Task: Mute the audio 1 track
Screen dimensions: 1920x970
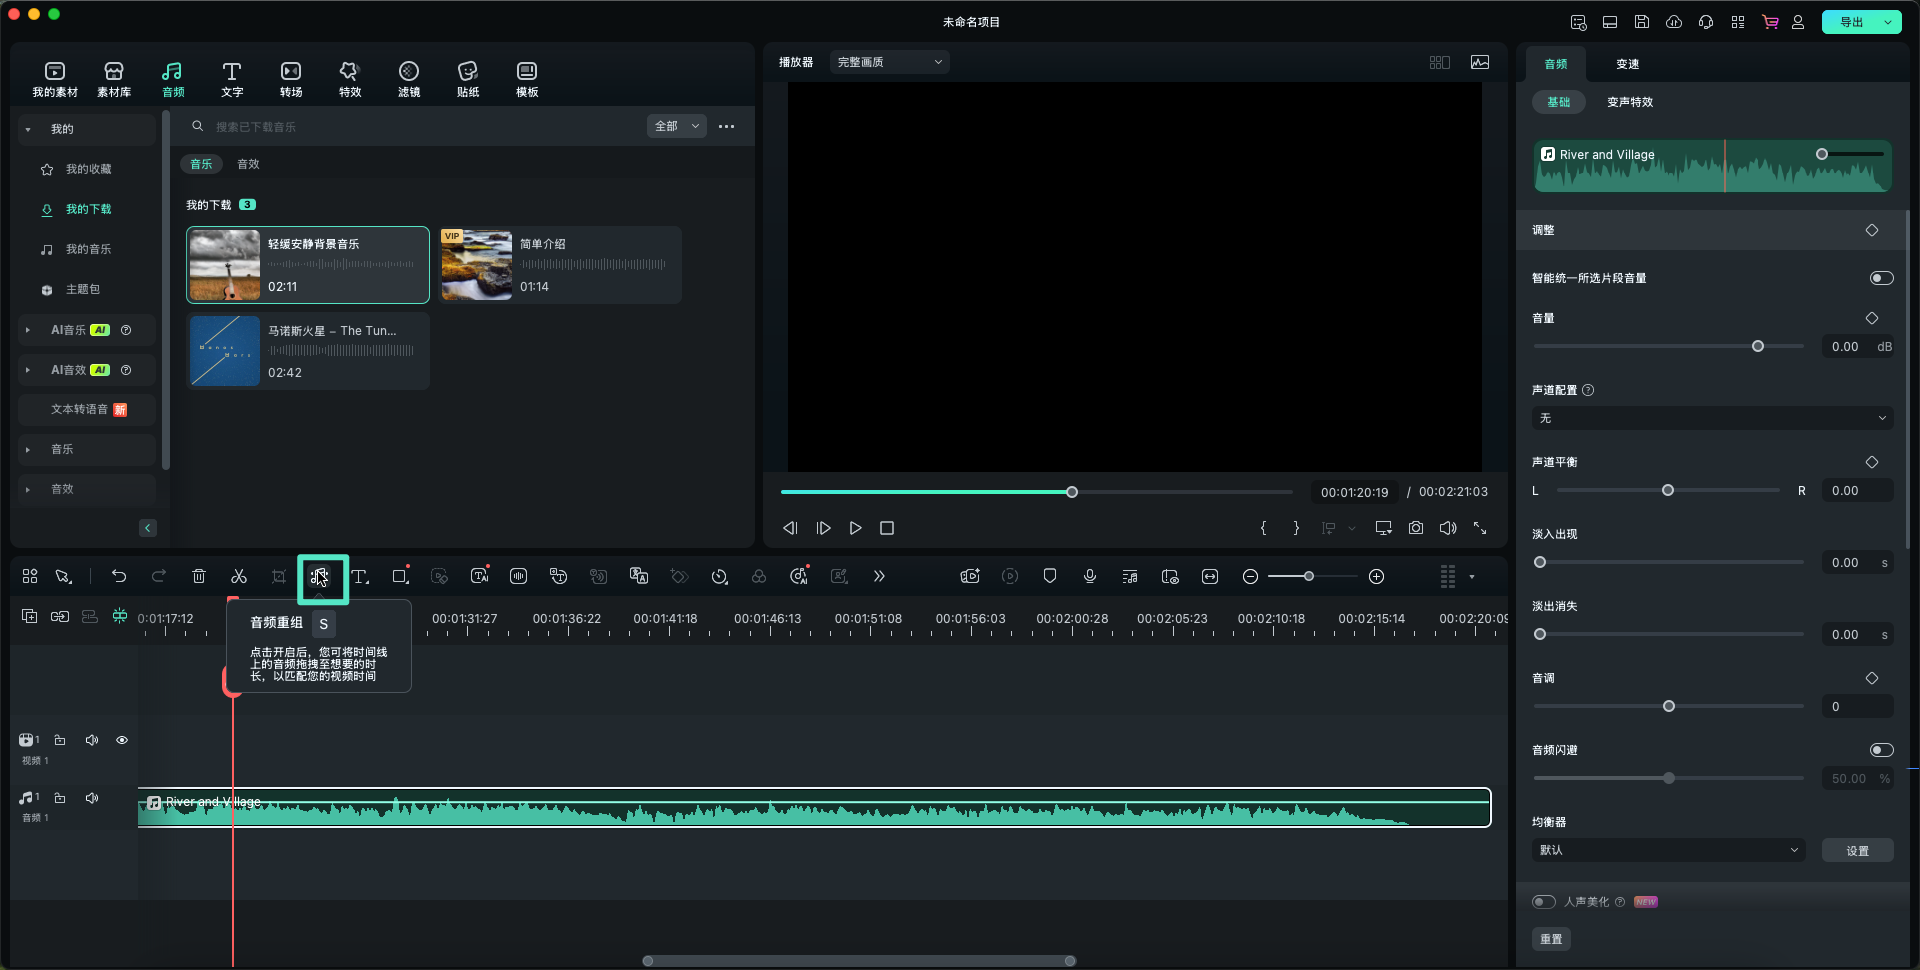Action: point(92,798)
